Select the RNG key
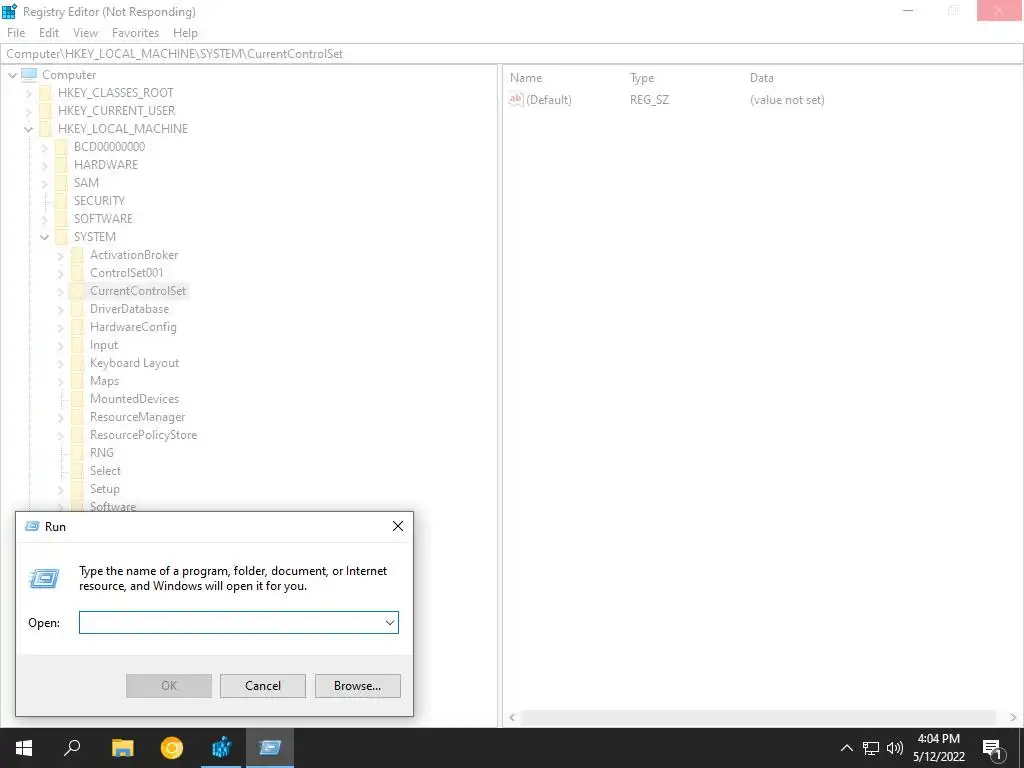 (102, 453)
